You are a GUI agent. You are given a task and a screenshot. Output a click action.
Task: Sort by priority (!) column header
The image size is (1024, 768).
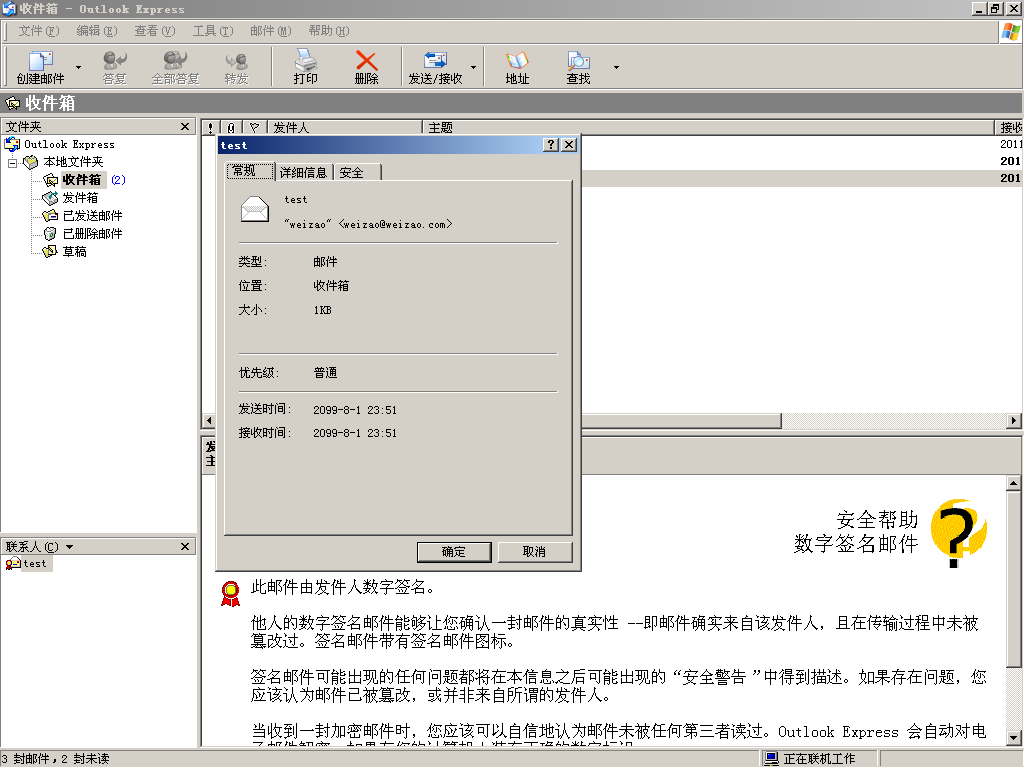coord(210,127)
